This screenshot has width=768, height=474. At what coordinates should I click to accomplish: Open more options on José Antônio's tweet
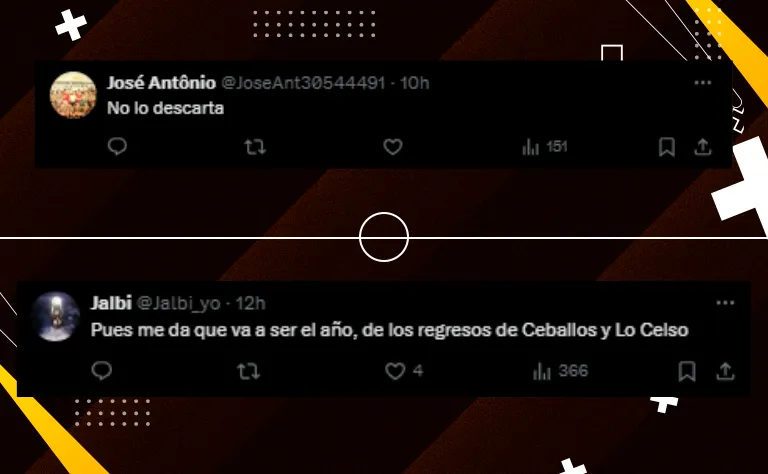point(703,83)
